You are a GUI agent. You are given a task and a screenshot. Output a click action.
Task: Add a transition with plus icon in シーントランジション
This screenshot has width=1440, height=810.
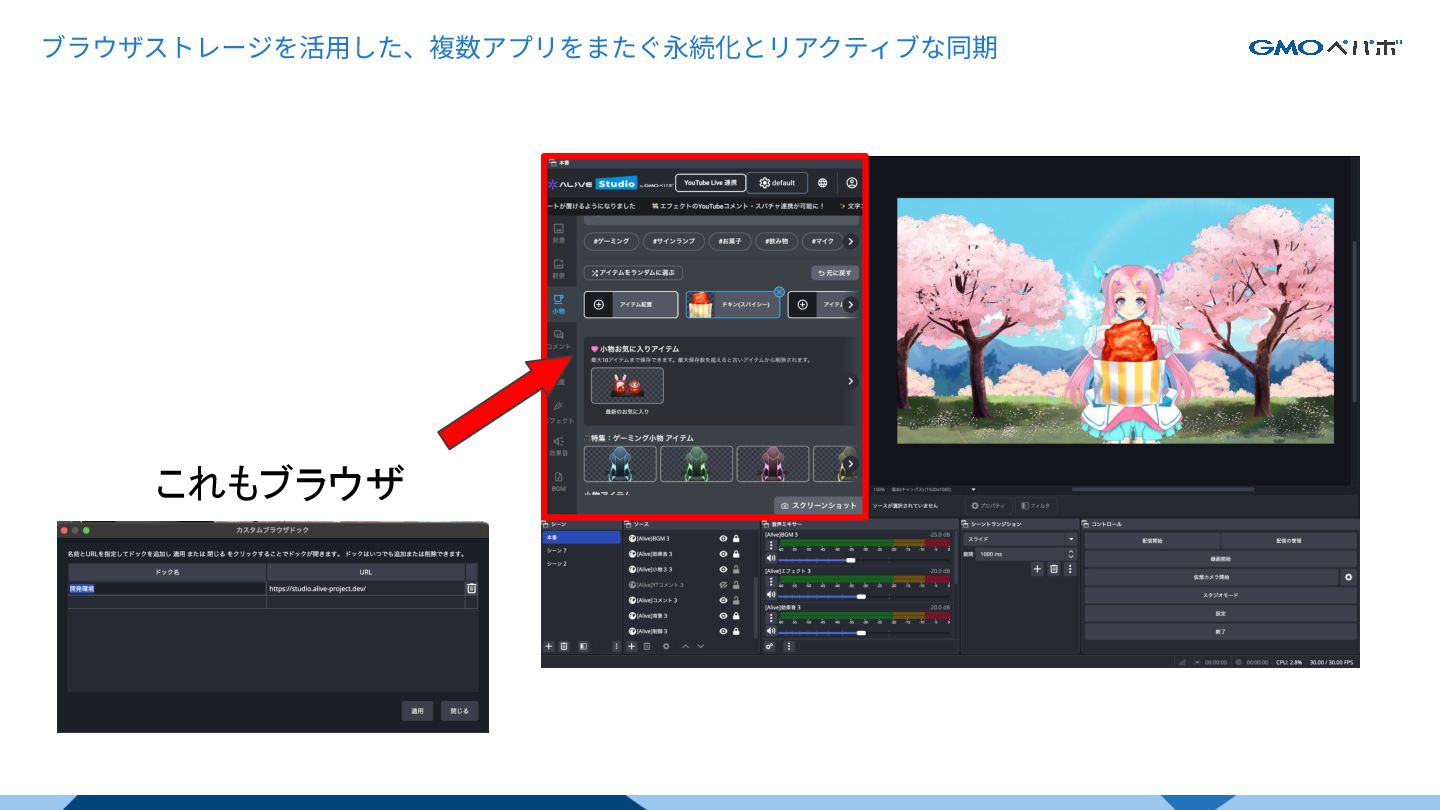(1037, 569)
